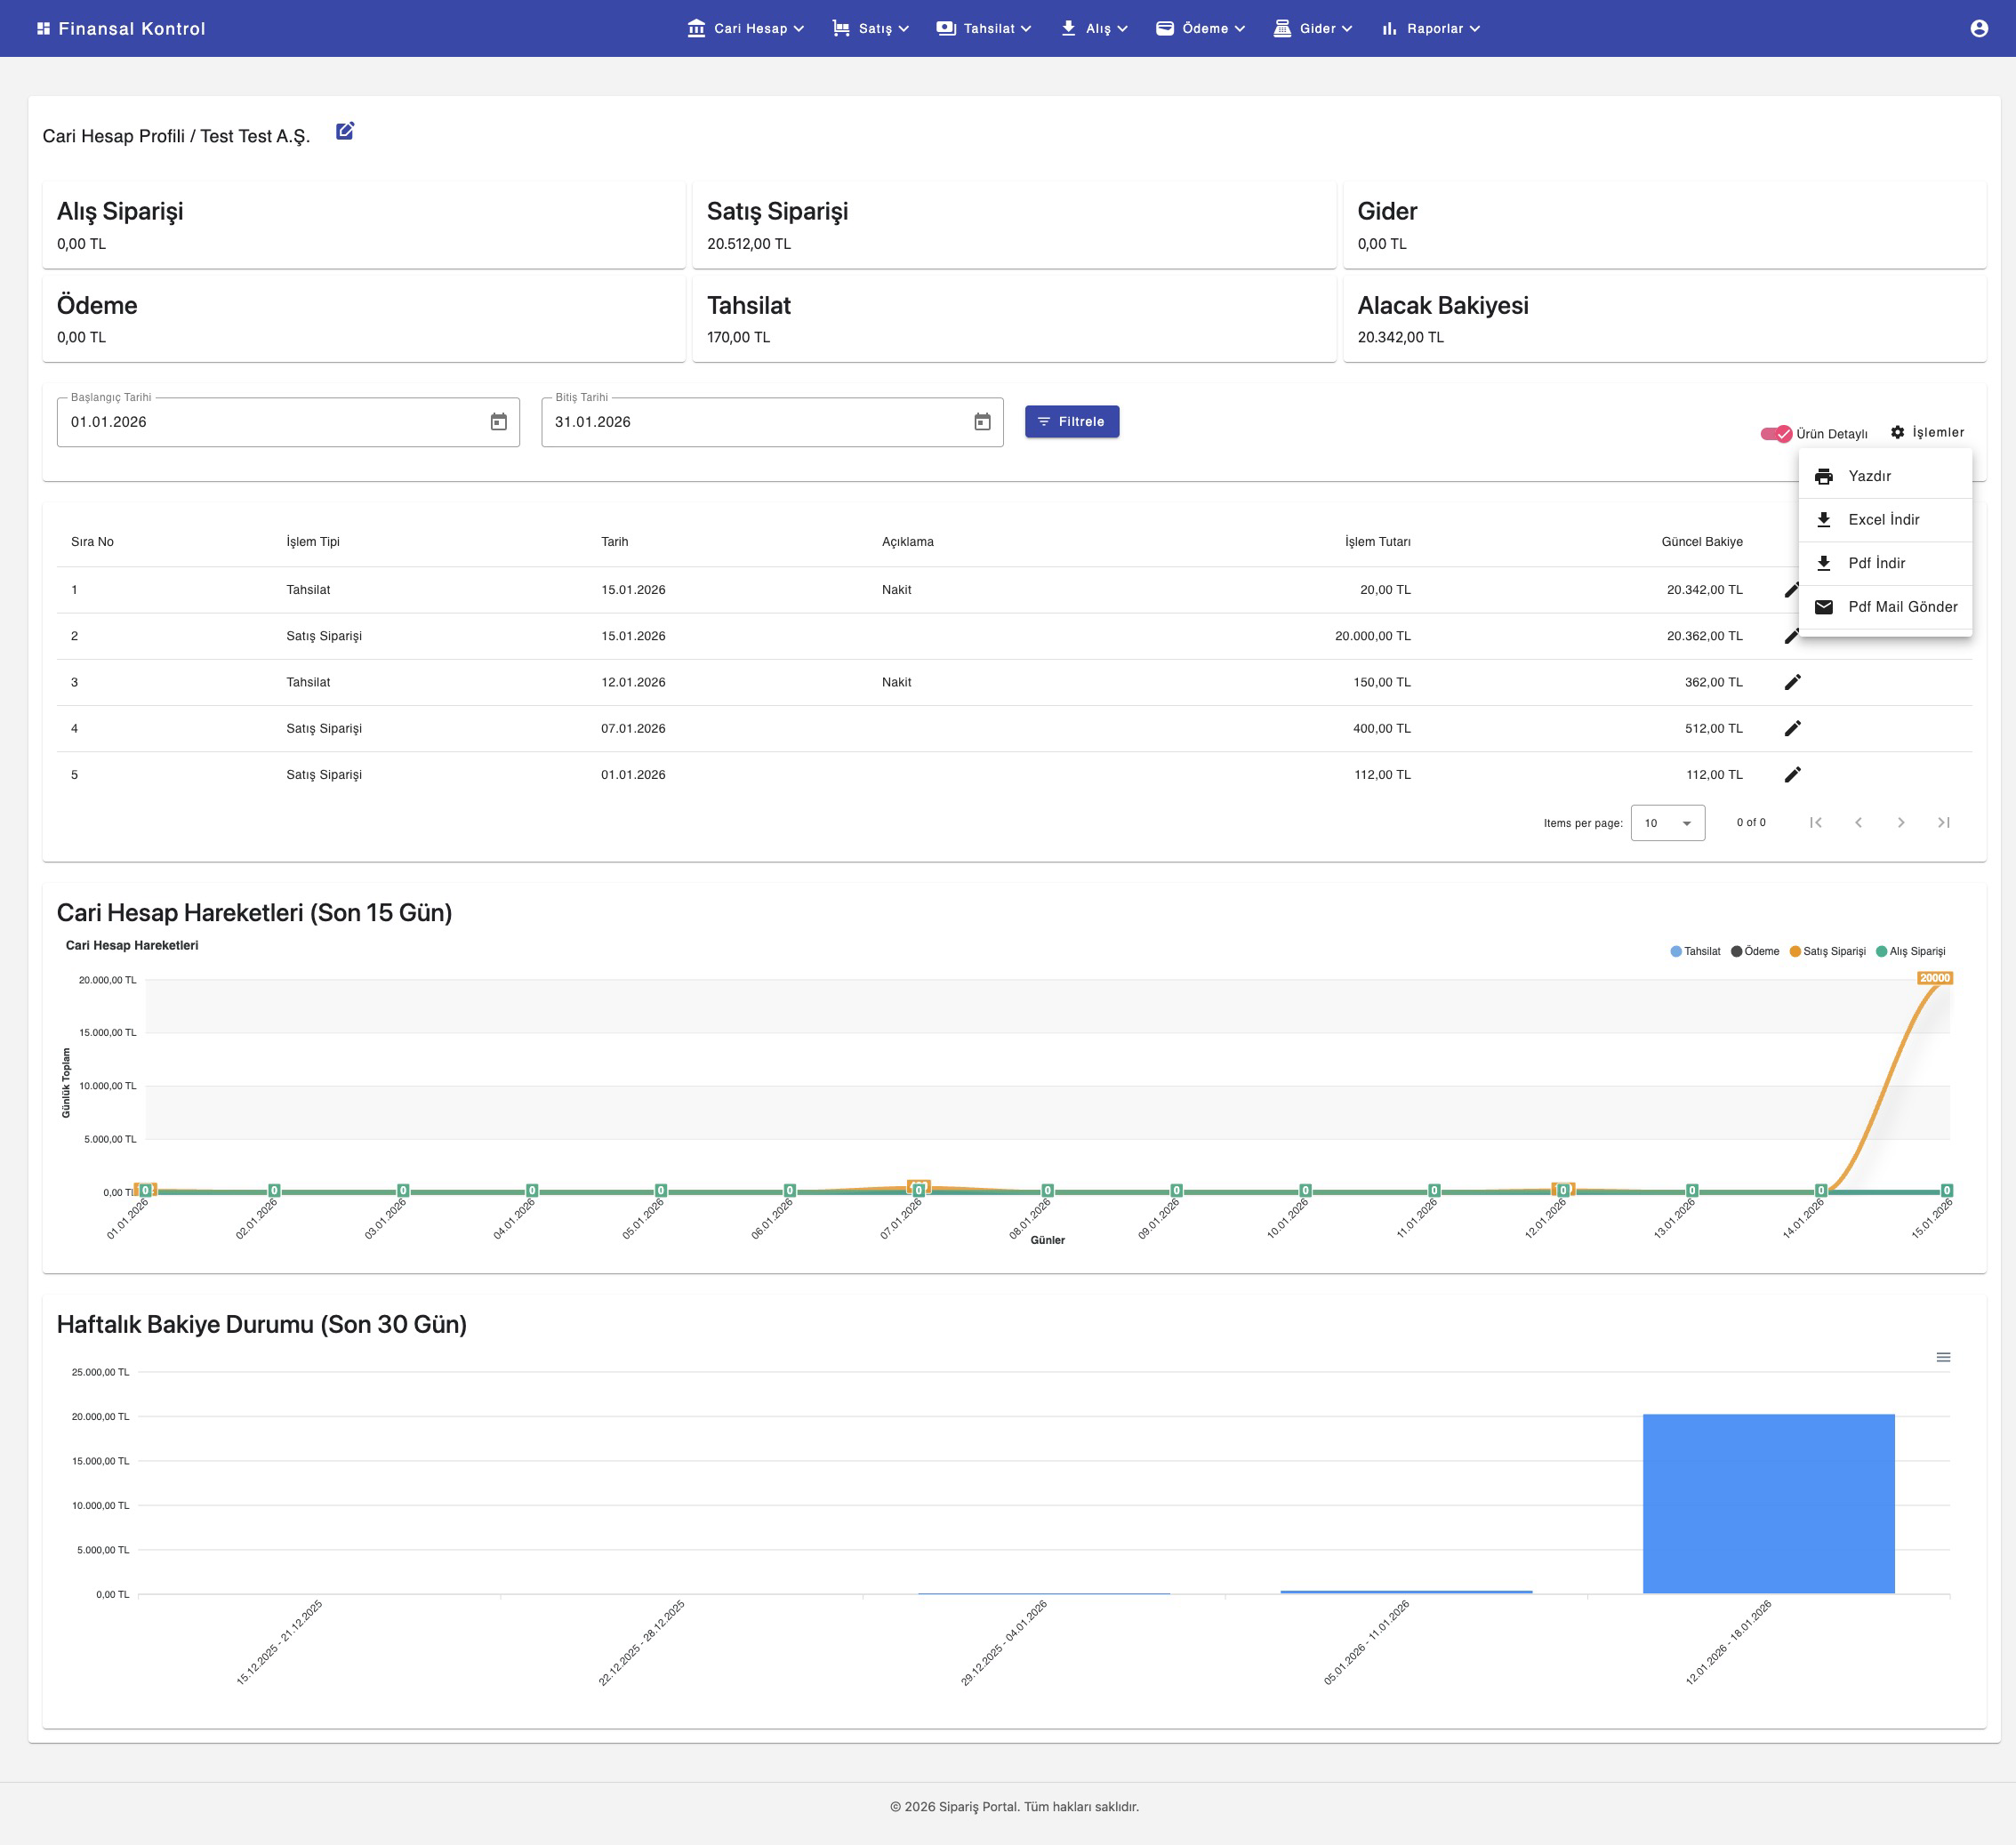The width and height of the screenshot is (2016, 1845).
Task: Click pencil edit icon for the 07.01.2026 row
Action: [x=1792, y=728]
